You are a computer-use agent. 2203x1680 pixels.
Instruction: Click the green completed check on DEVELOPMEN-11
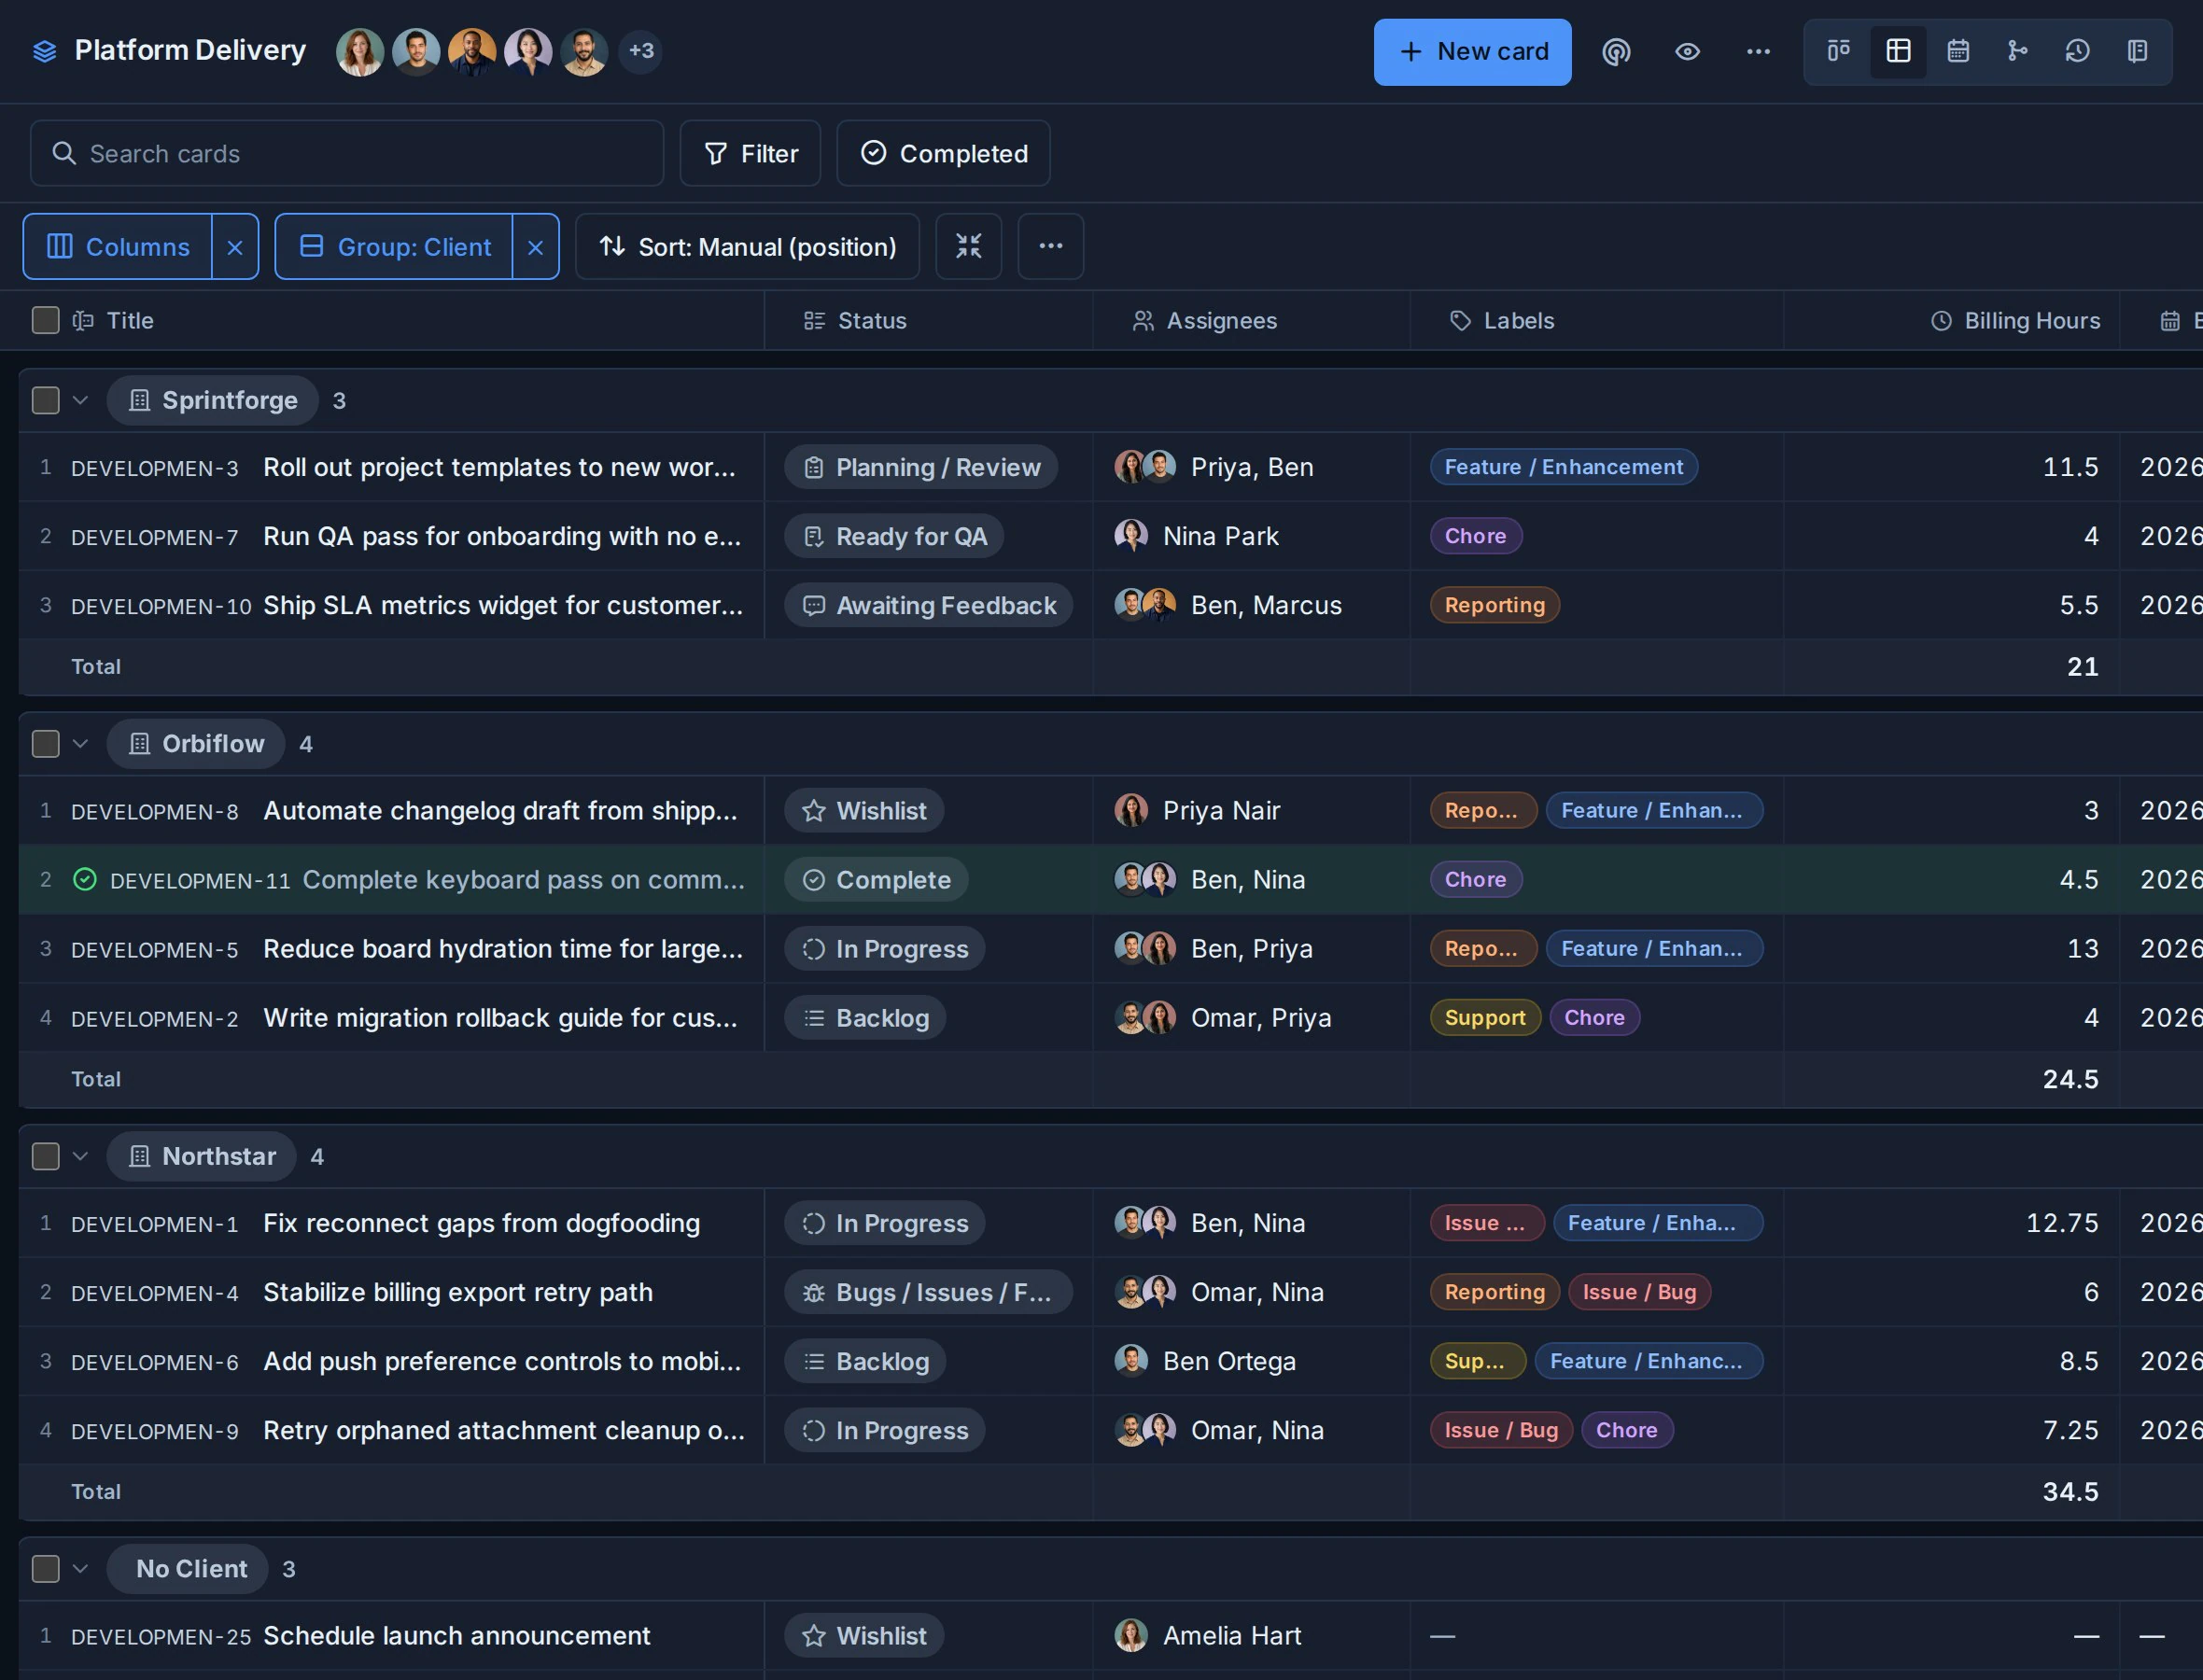(x=85, y=879)
